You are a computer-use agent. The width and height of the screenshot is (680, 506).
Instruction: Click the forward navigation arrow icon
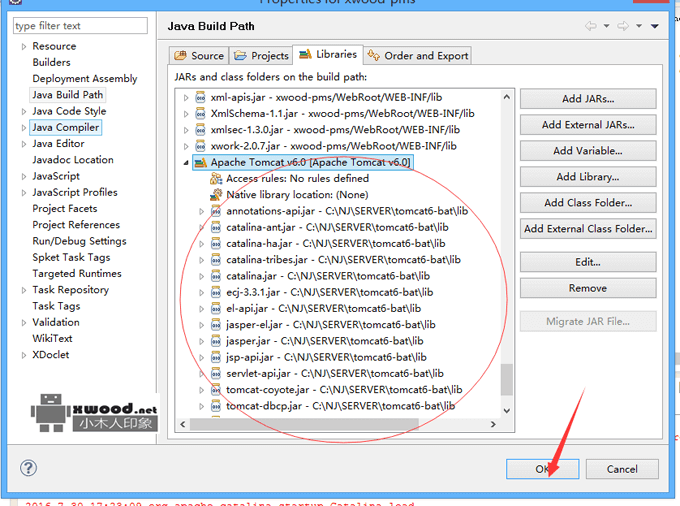tap(623, 26)
